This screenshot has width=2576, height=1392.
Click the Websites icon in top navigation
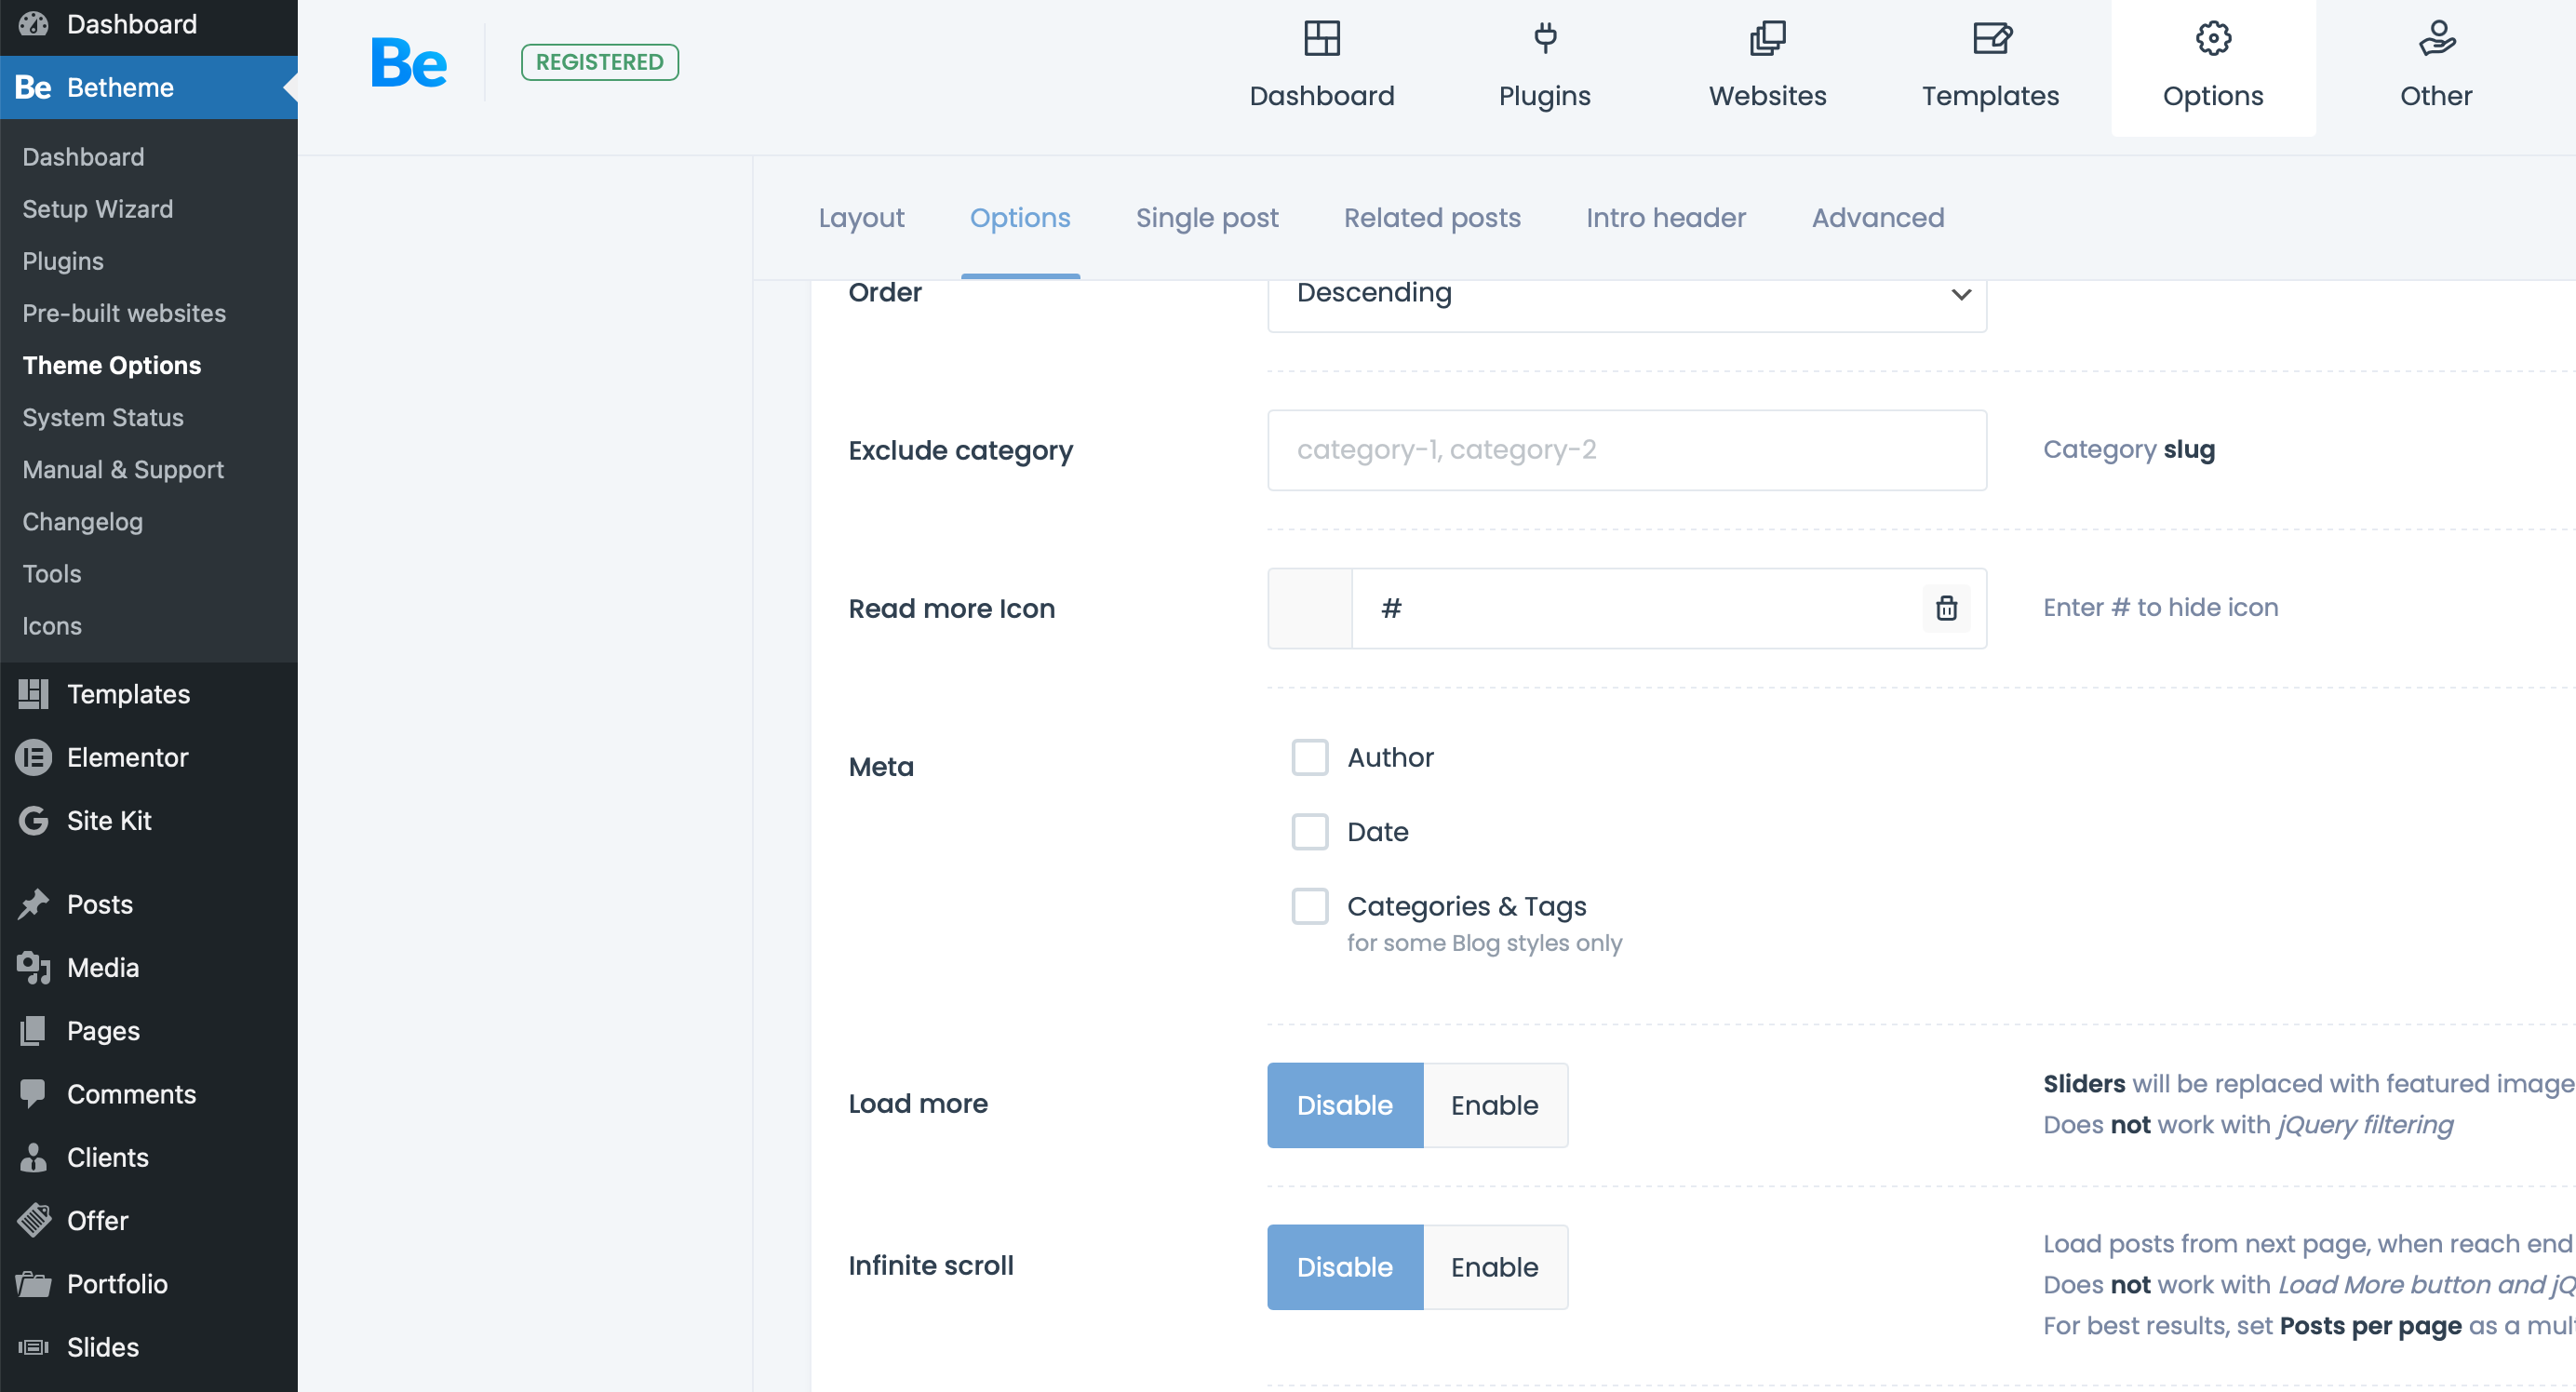click(1767, 39)
